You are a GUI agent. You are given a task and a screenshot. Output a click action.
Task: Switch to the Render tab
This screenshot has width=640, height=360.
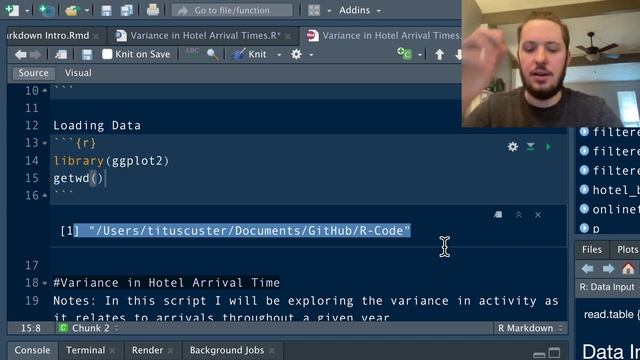coord(147,350)
